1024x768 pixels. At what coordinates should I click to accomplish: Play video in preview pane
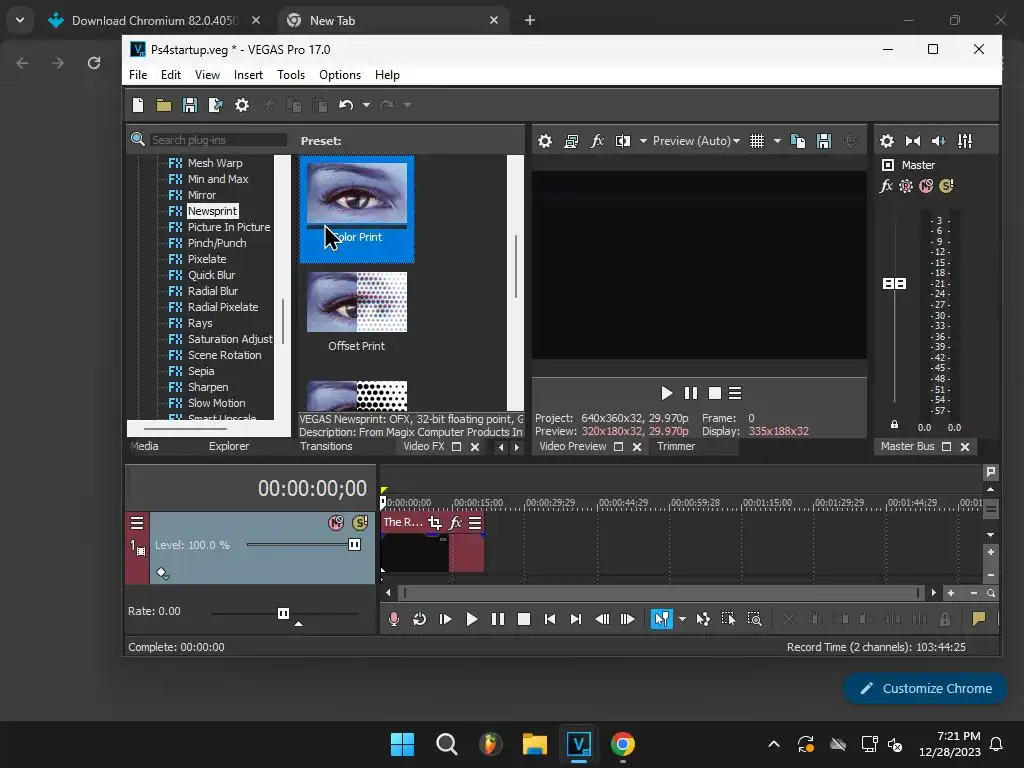pyautogui.click(x=666, y=393)
